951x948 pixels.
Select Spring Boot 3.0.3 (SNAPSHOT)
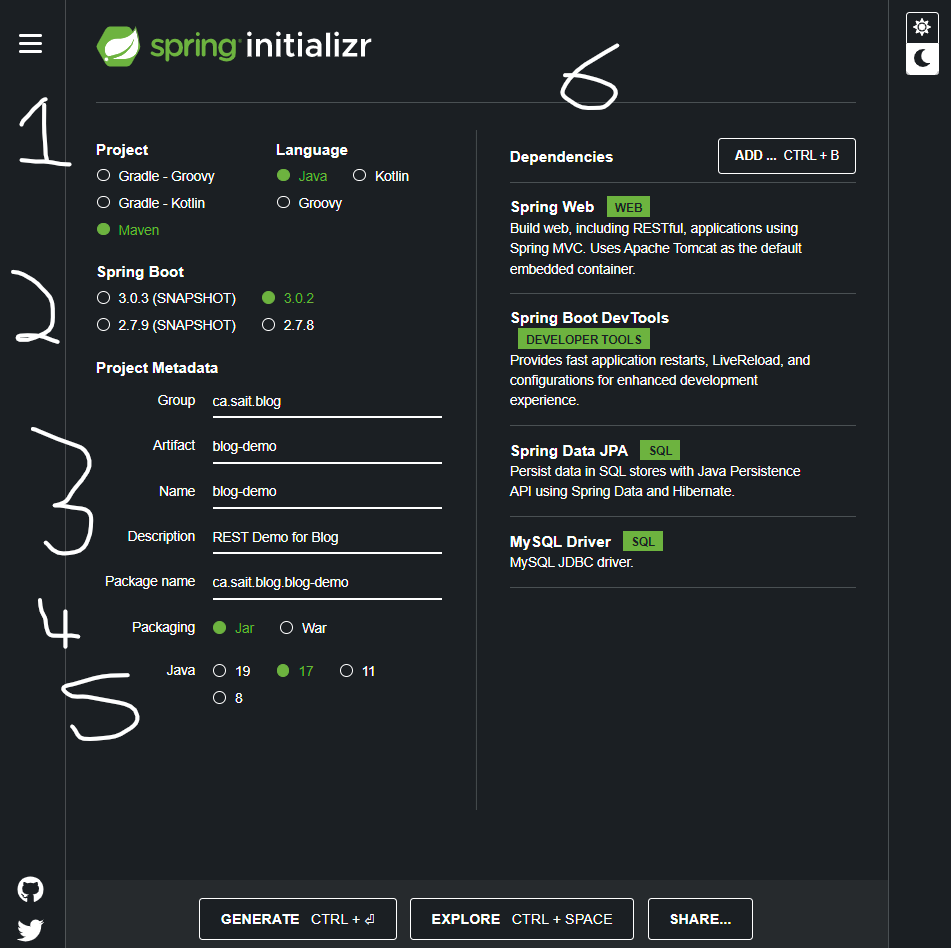pyautogui.click(x=166, y=298)
